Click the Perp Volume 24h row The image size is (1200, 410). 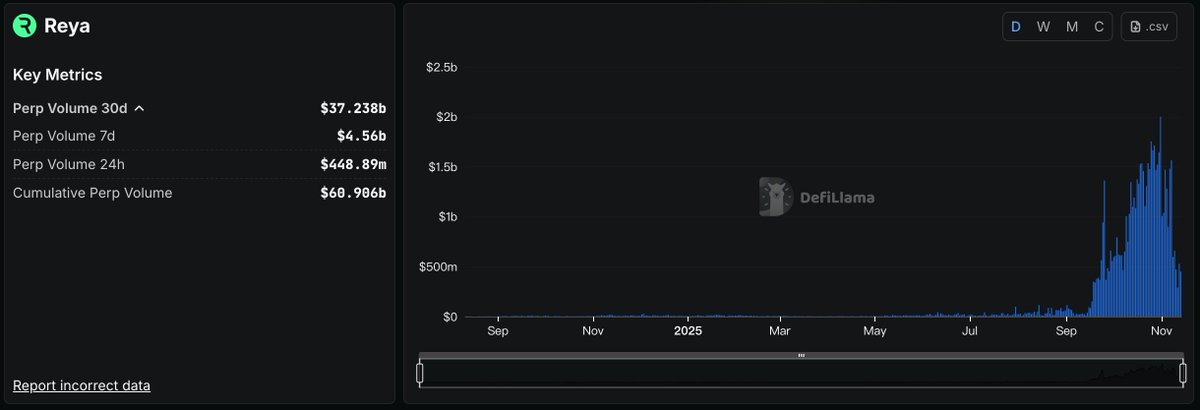pos(199,164)
